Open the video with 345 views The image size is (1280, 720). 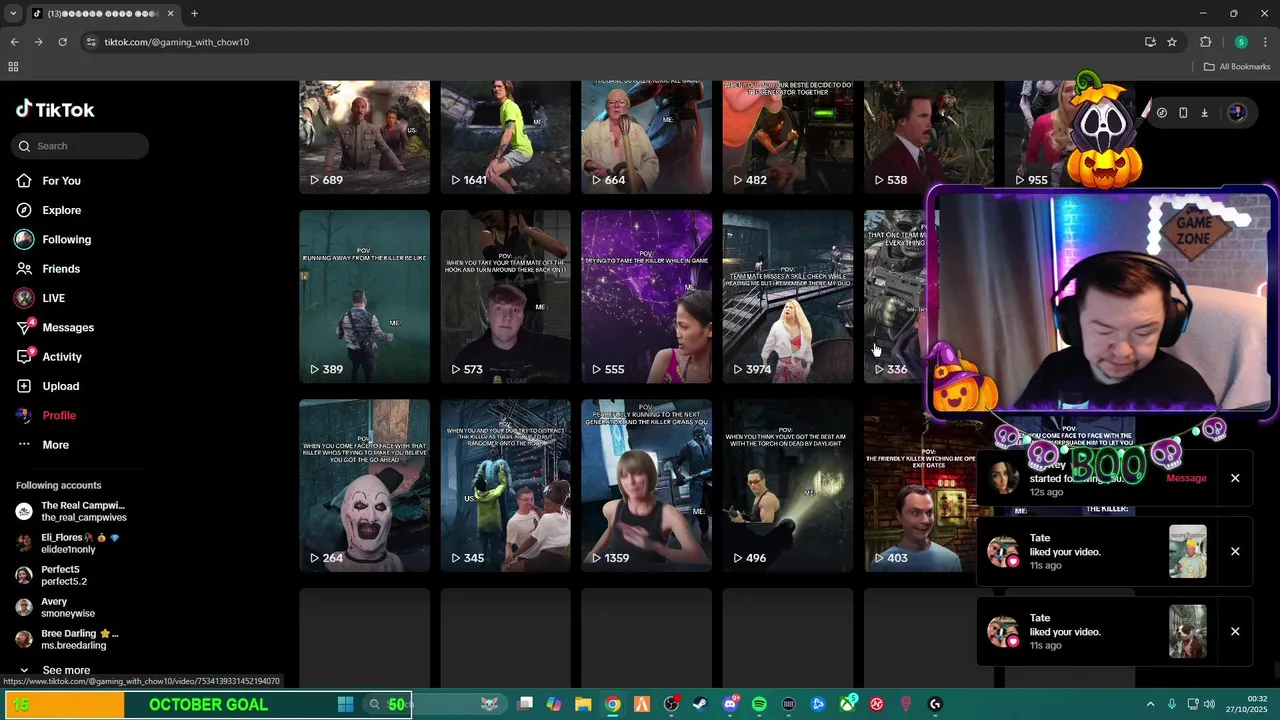pyautogui.click(x=505, y=486)
